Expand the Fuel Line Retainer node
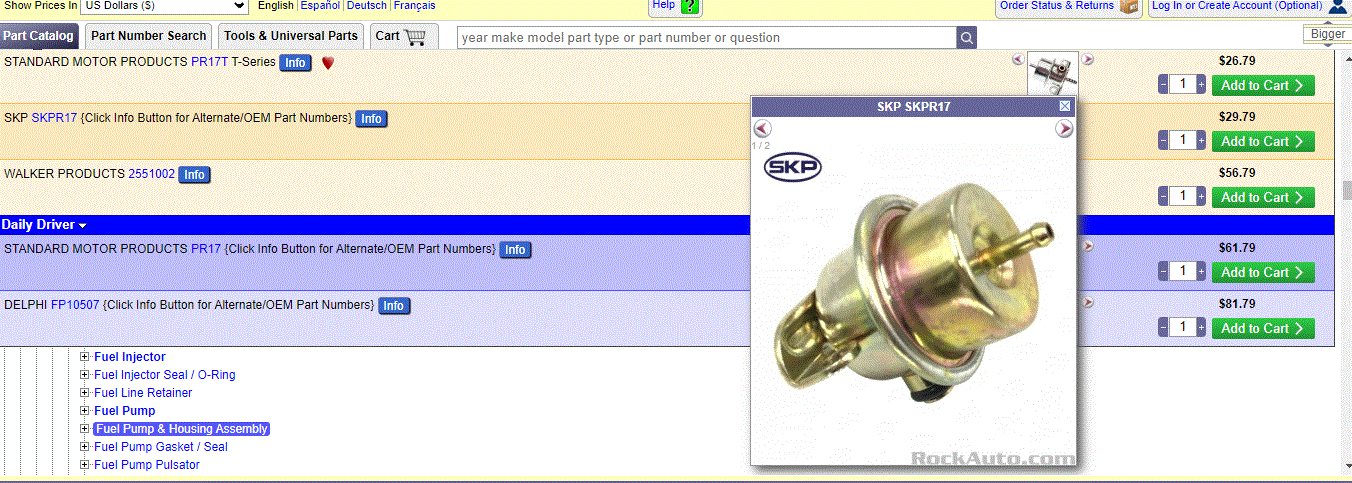Screen dimensions: 1352x483 coord(85,393)
